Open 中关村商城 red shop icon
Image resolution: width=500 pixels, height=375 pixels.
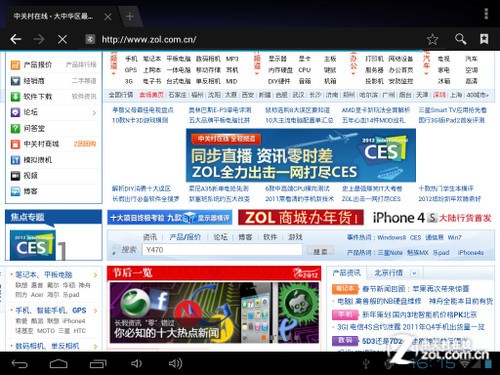15,144
